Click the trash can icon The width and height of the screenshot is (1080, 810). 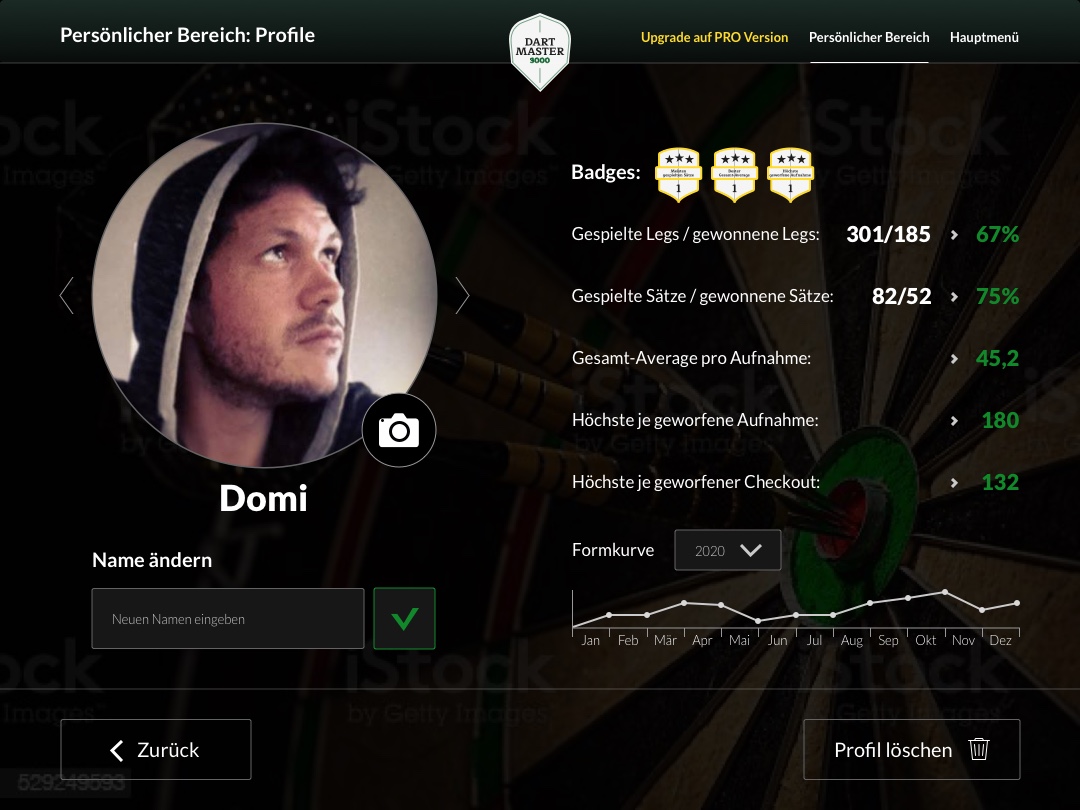pyautogui.click(x=979, y=749)
